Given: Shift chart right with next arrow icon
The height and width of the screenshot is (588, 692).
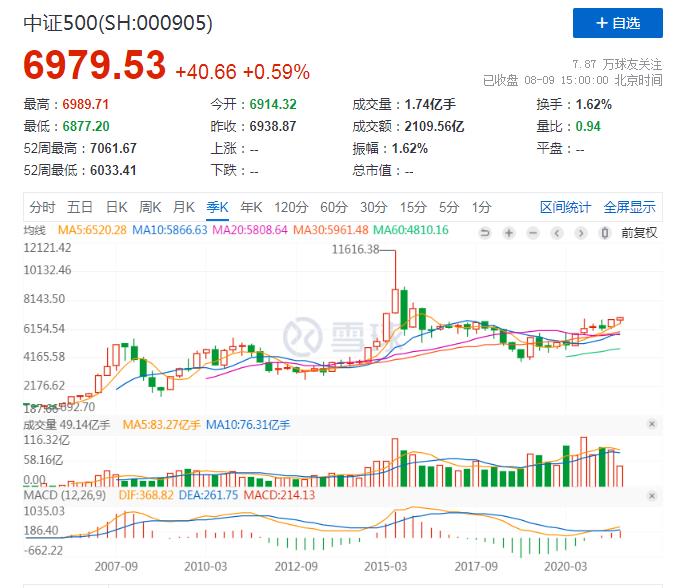Looking at the screenshot, I should point(581,233).
